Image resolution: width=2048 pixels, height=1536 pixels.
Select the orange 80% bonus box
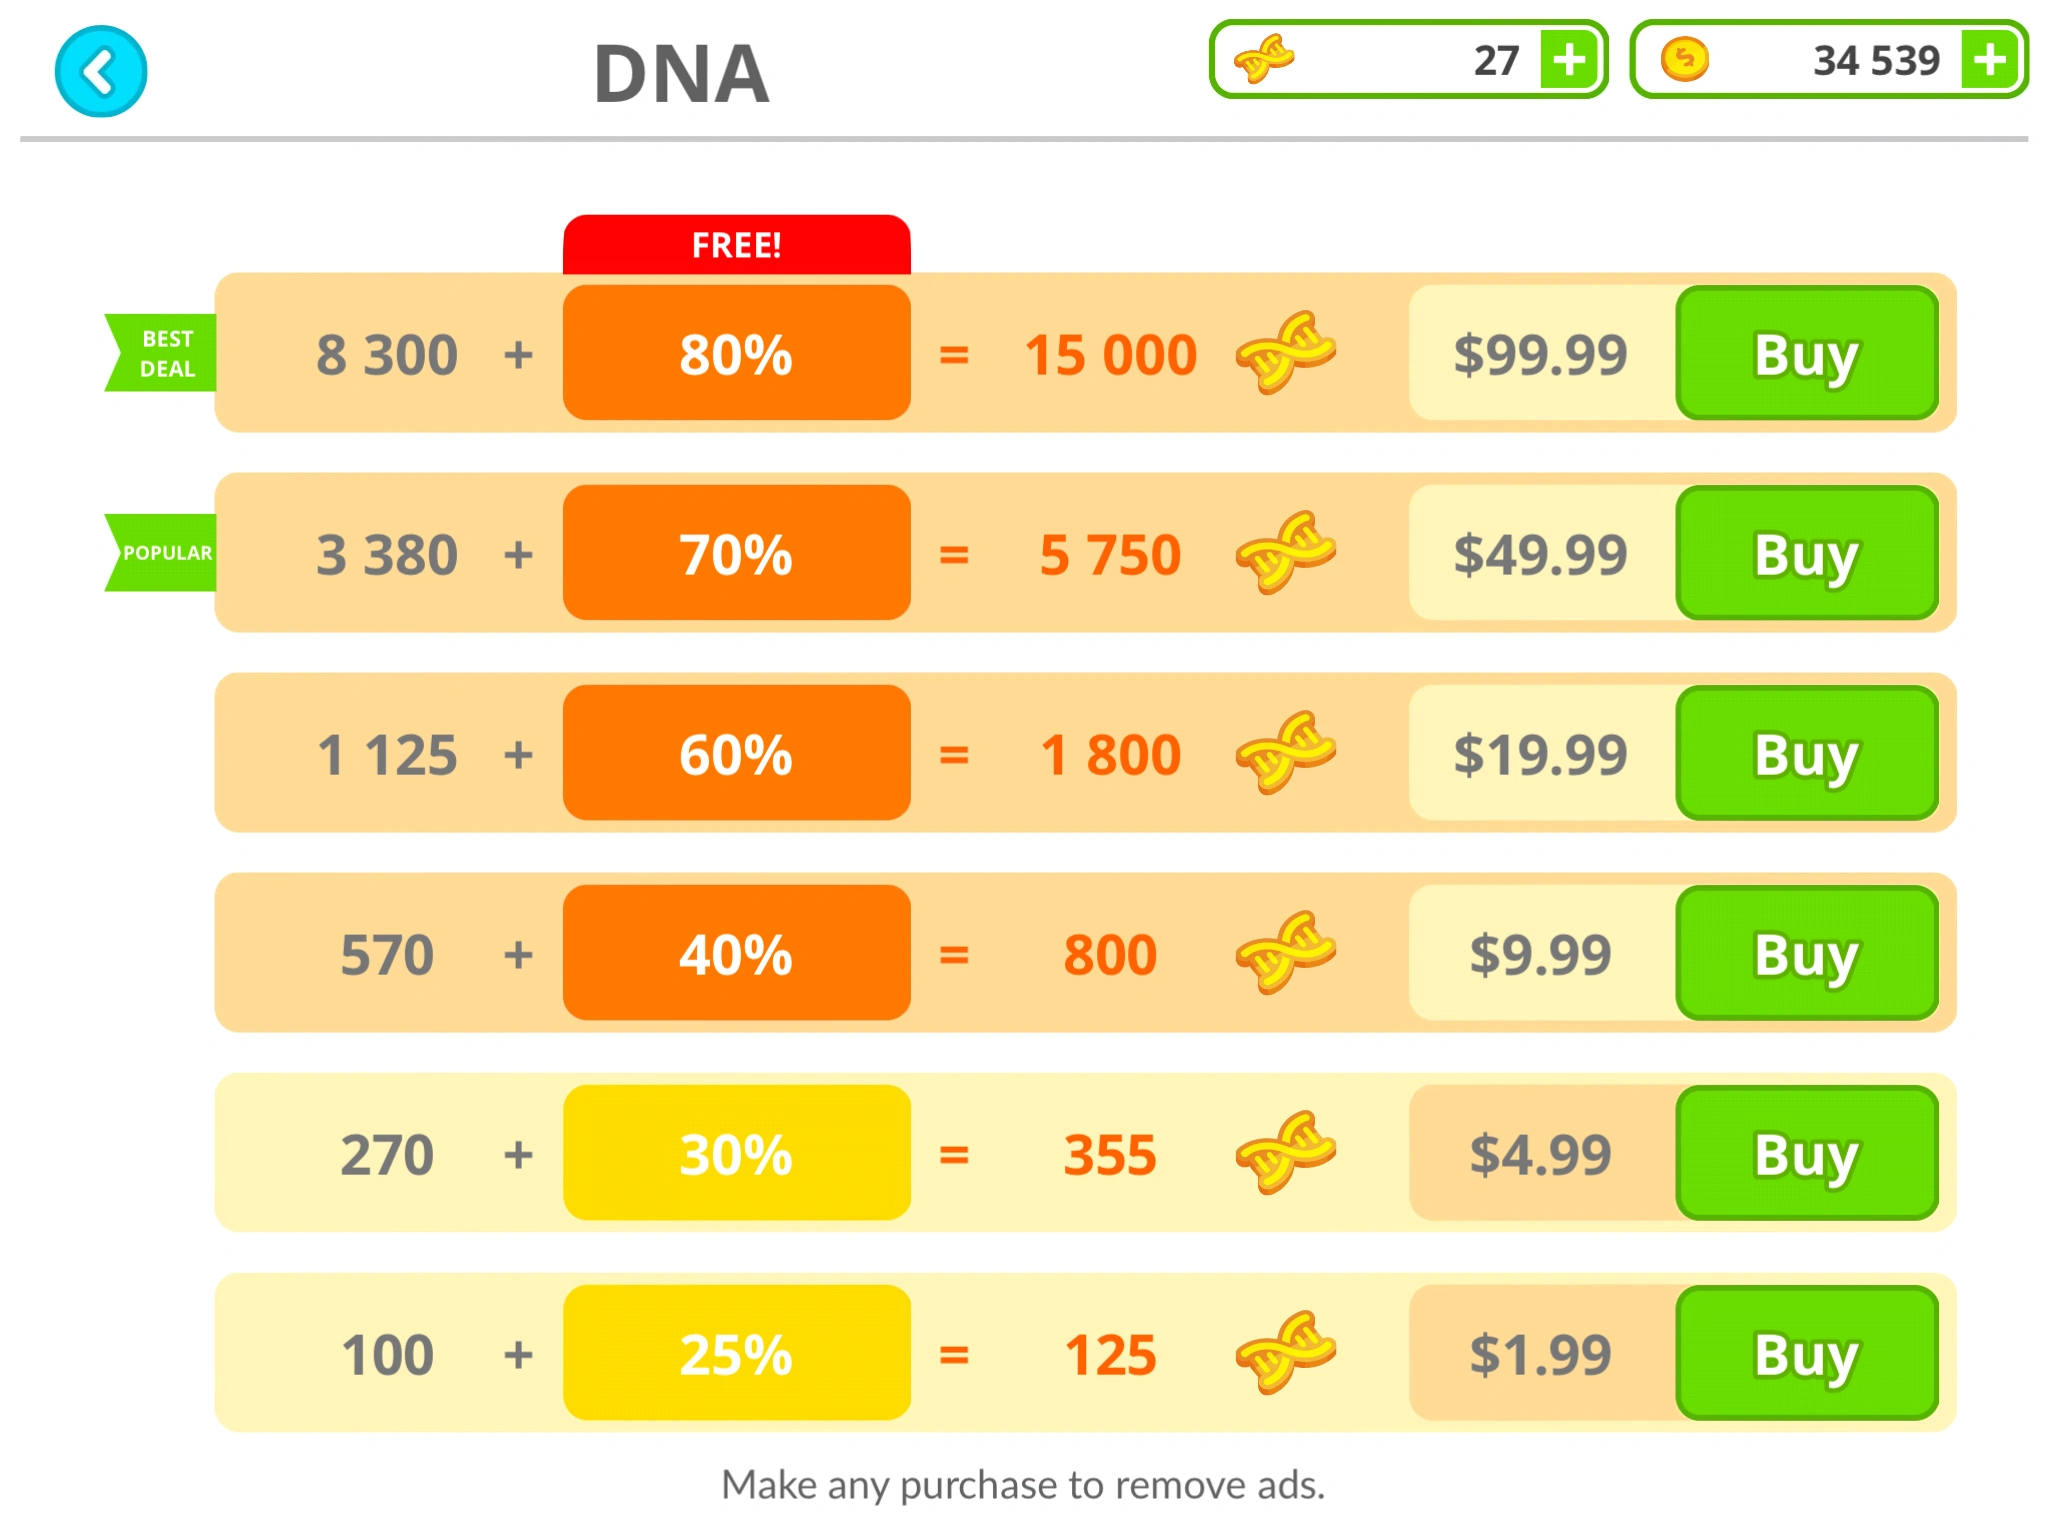[737, 353]
